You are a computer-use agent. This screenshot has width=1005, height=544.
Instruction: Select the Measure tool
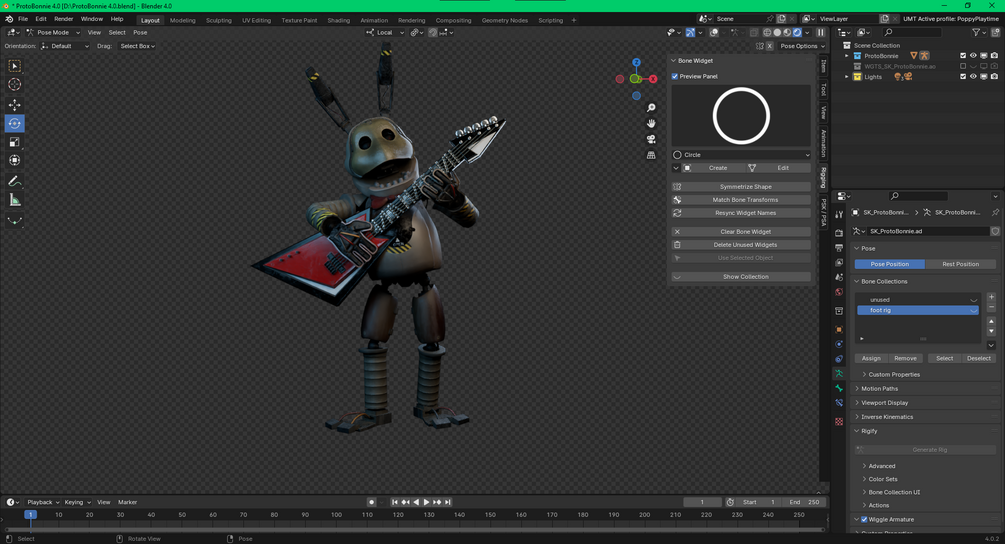(14, 201)
